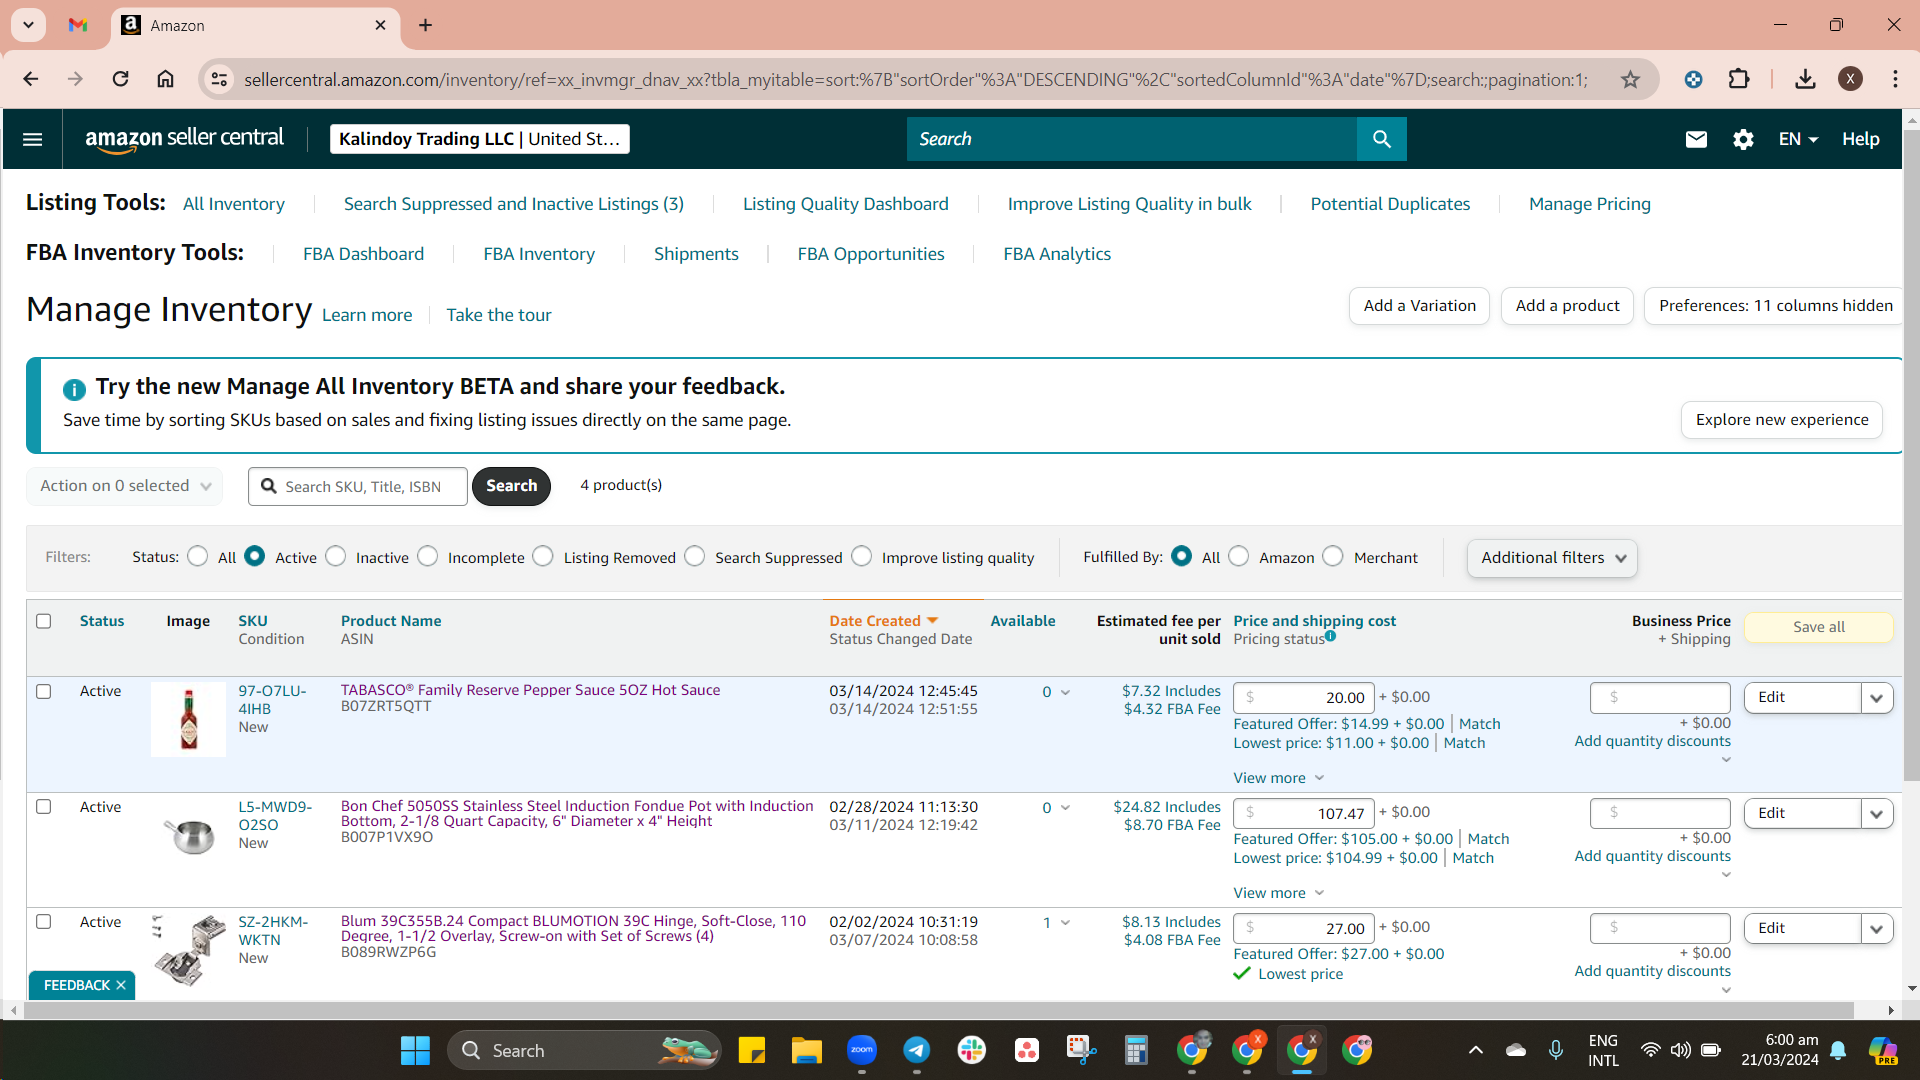This screenshot has height=1080, width=1920.
Task: Select the Inactive status filter
Action: tap(336, 556)
